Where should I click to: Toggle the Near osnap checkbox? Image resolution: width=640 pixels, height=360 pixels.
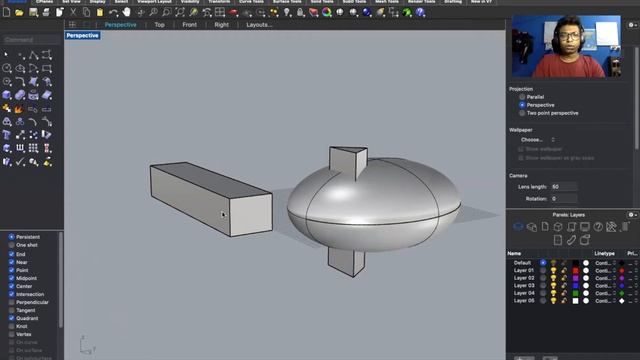click(x=11, y=262)
